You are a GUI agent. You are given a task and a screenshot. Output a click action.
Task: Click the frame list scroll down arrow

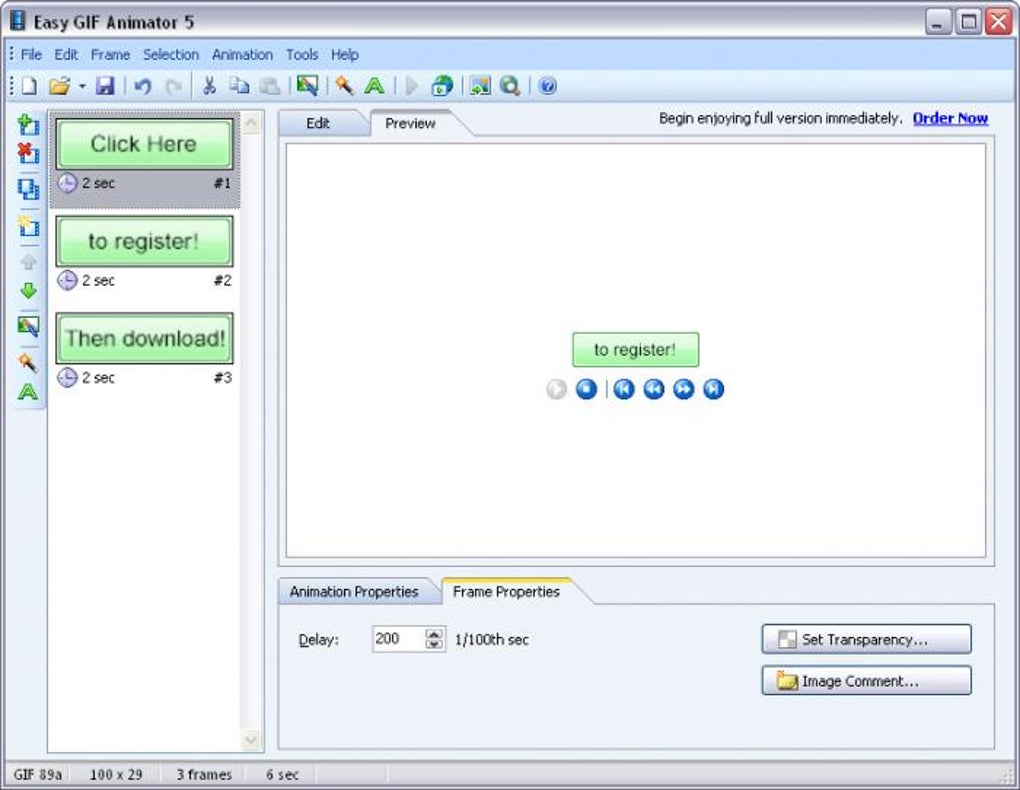[251, 740]
